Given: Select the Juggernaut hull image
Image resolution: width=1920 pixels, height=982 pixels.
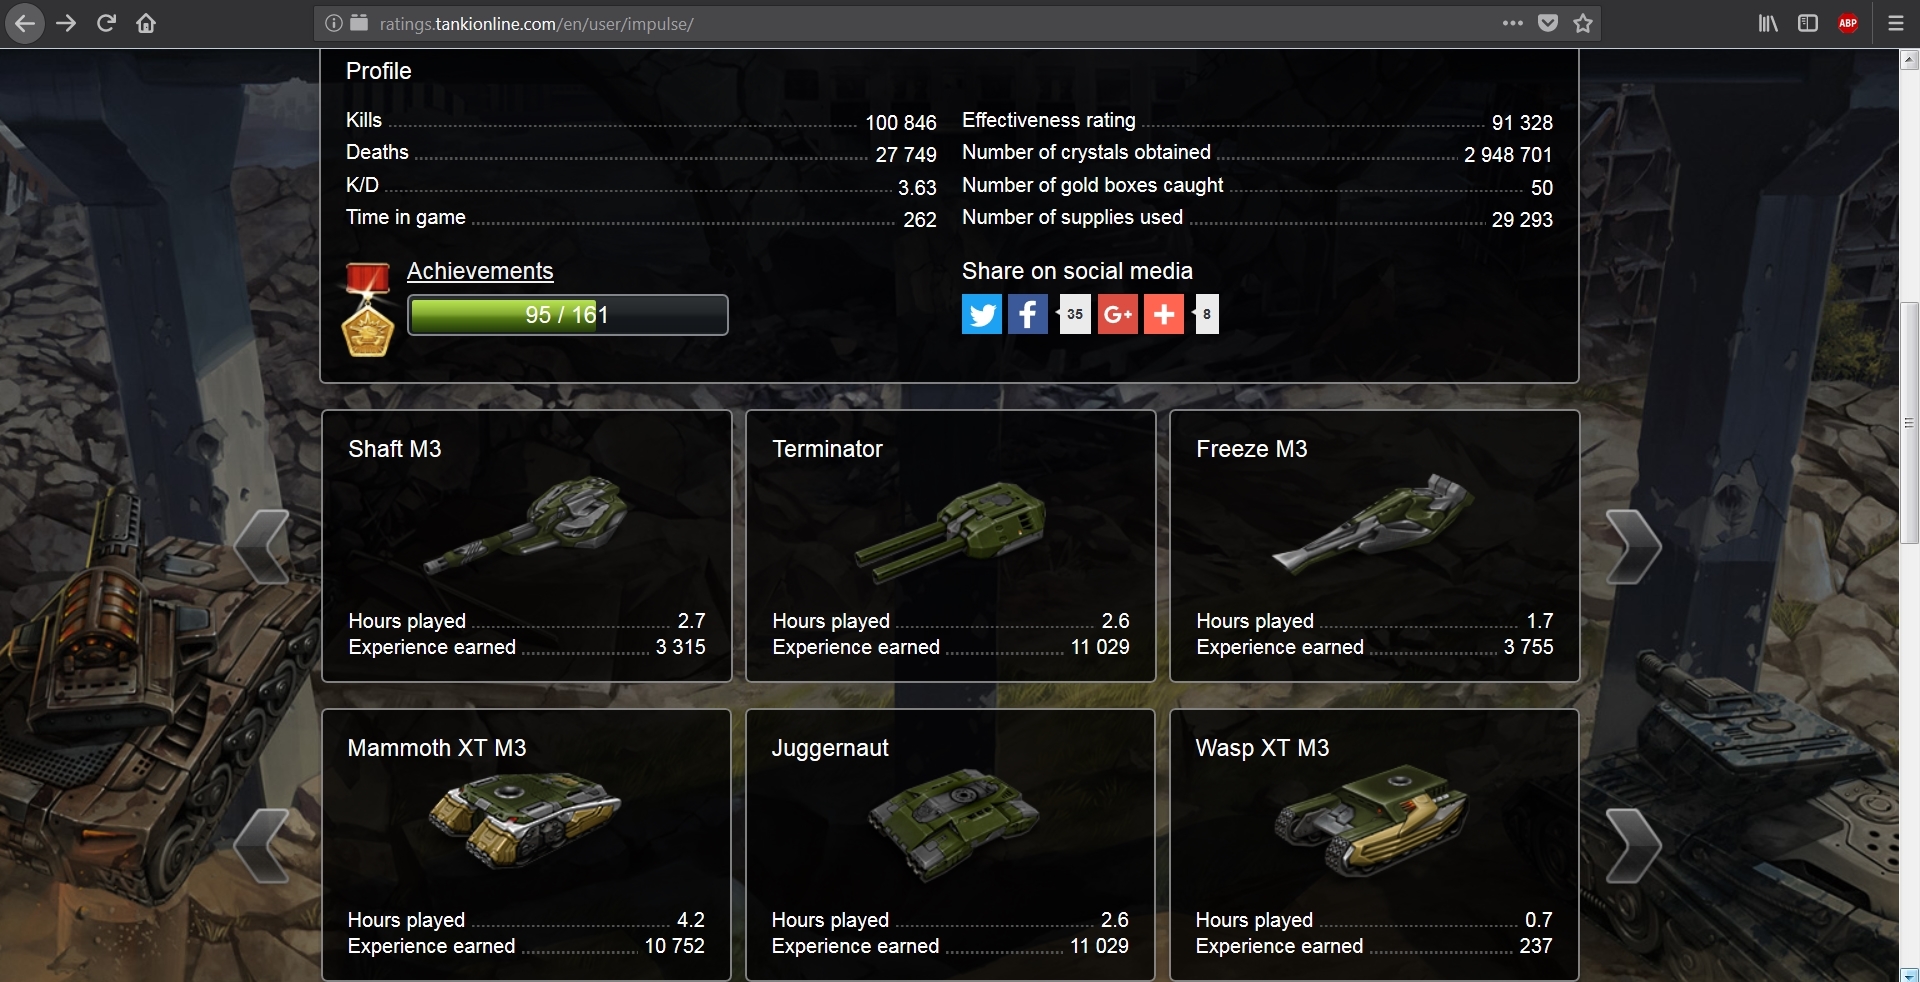Looking at the screenshot, I should [x=952, y=824].
